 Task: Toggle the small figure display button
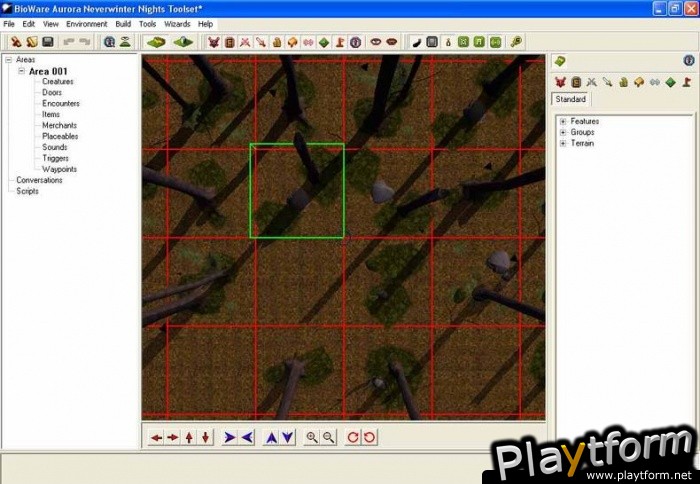448,42
